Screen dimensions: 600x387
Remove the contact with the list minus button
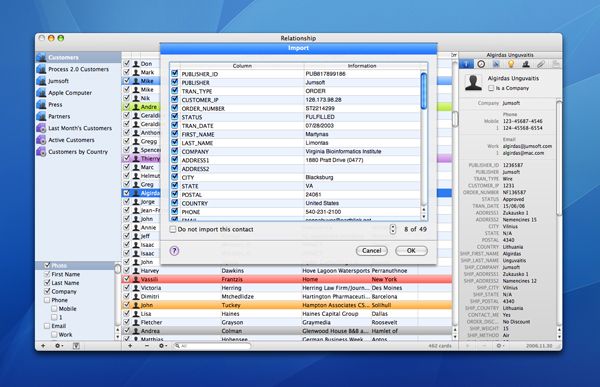(147, 346)
